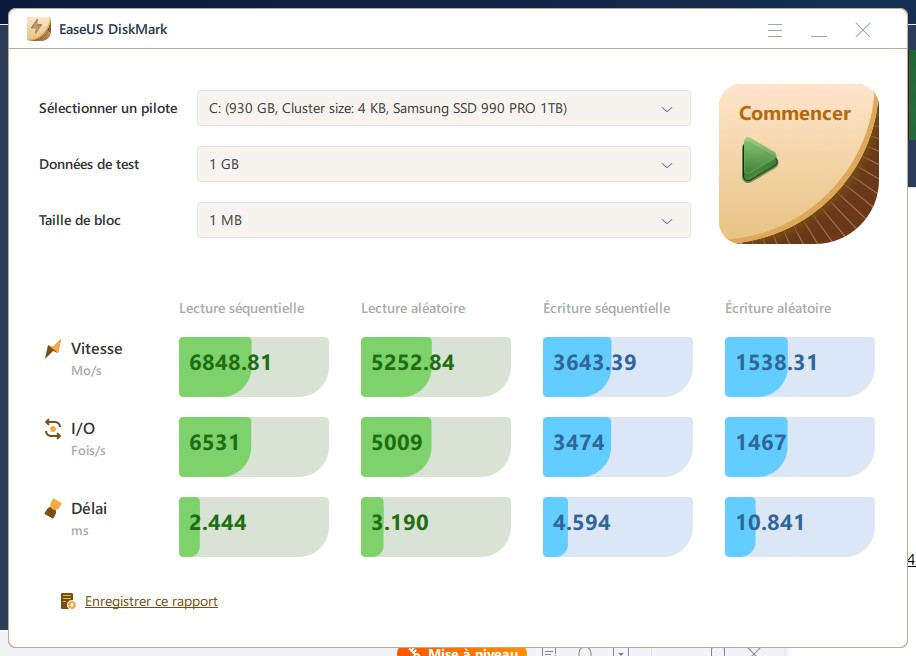This screenshot has height=656, width=916.
Task: Open the Données de test dropdown
Action: click(443, 164)
